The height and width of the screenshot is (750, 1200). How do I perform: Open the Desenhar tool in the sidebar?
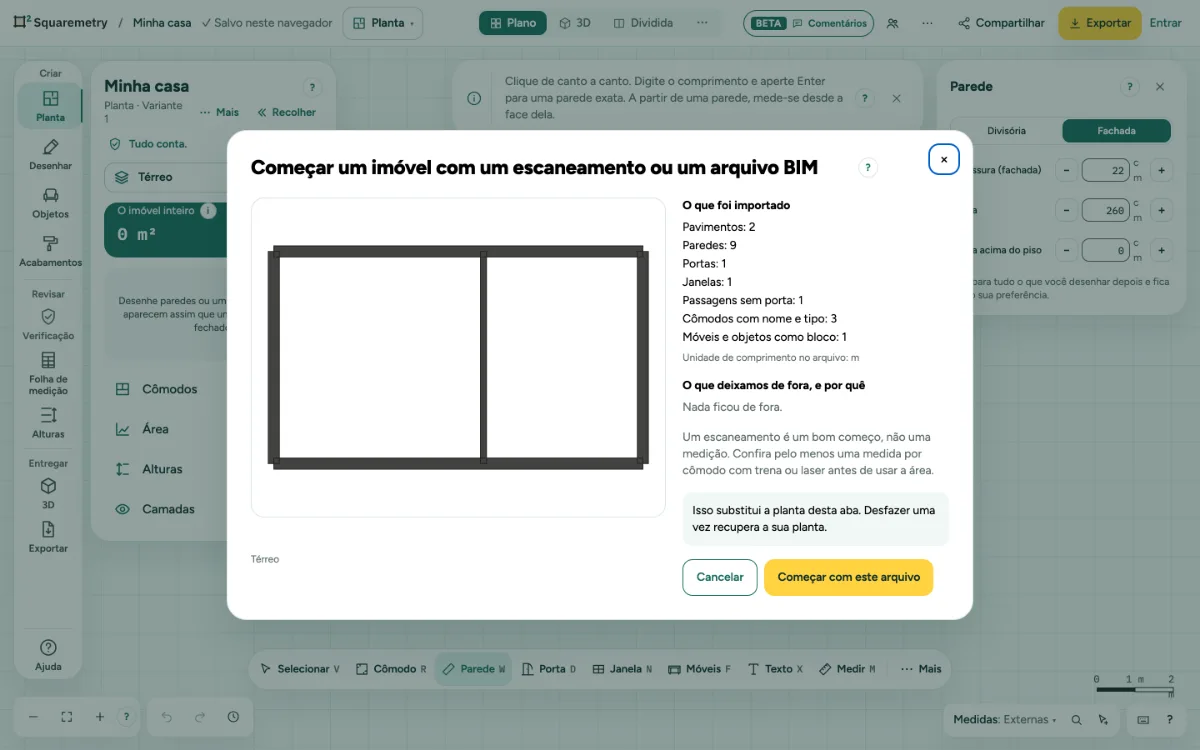[50, 154]
